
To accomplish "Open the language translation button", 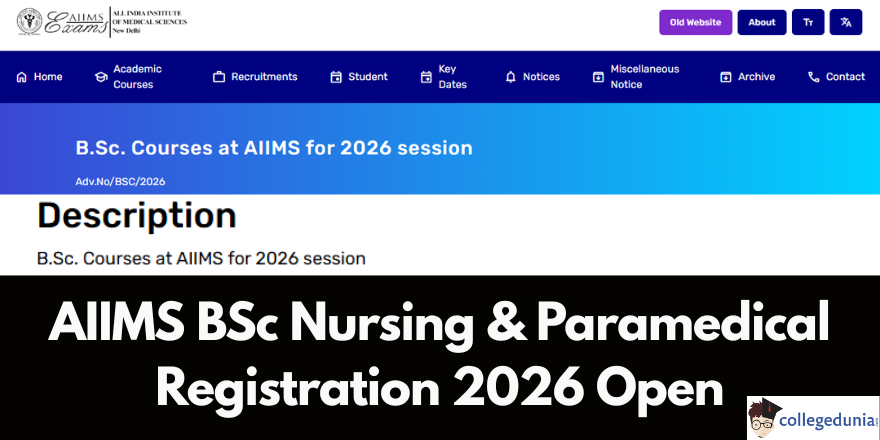I will 846,22.
